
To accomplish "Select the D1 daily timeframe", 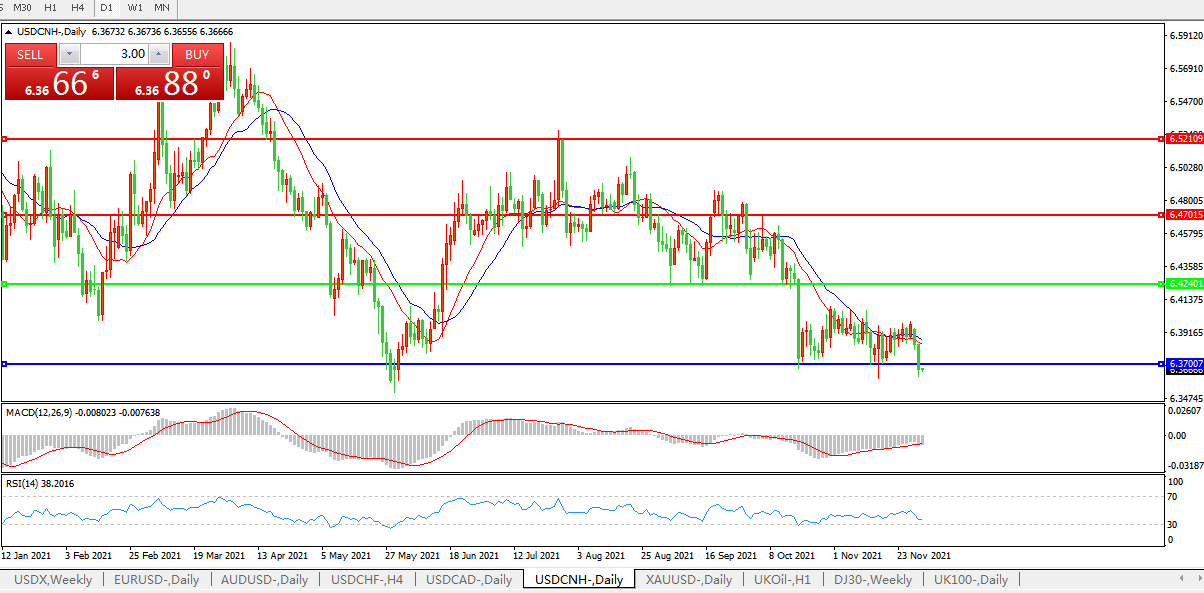I will [107, 8].
